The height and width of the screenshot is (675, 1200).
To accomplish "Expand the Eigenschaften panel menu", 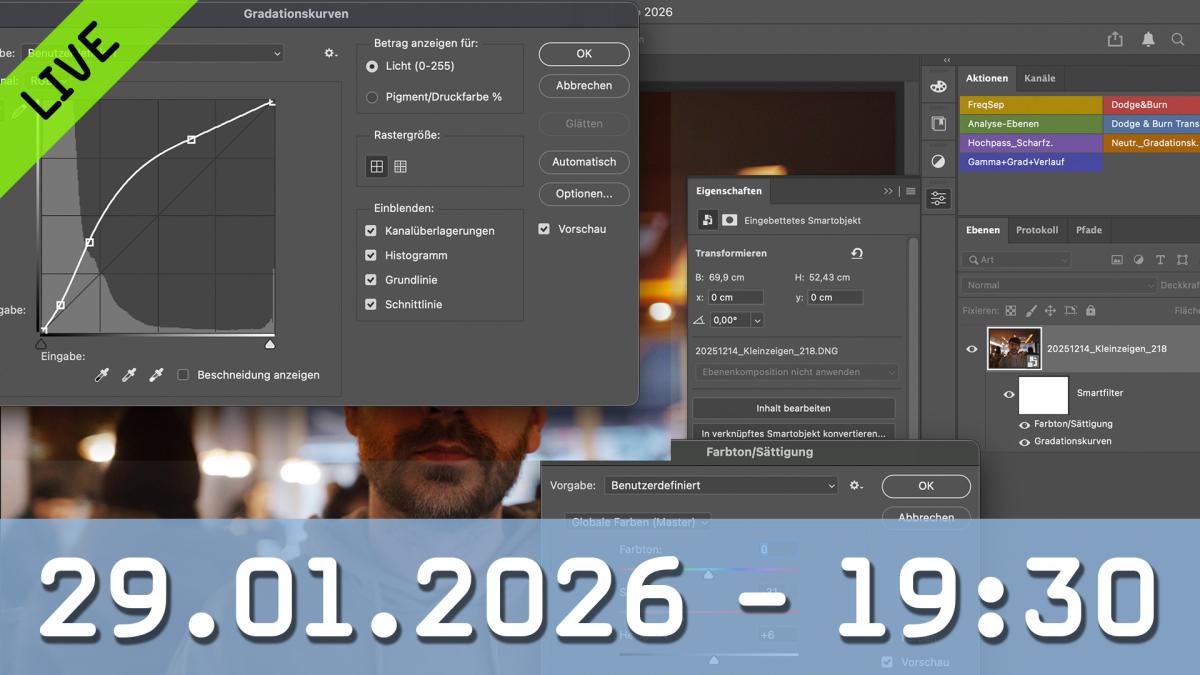I will [910, 191].
